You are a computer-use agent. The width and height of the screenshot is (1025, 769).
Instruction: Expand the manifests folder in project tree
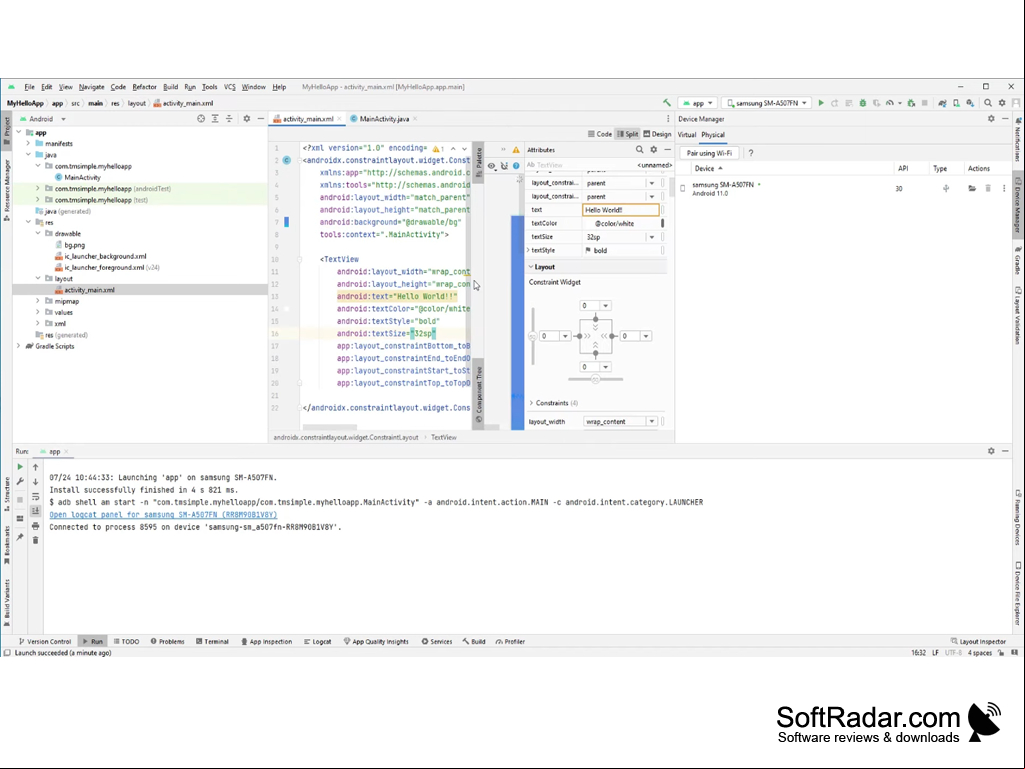point(28,143)
